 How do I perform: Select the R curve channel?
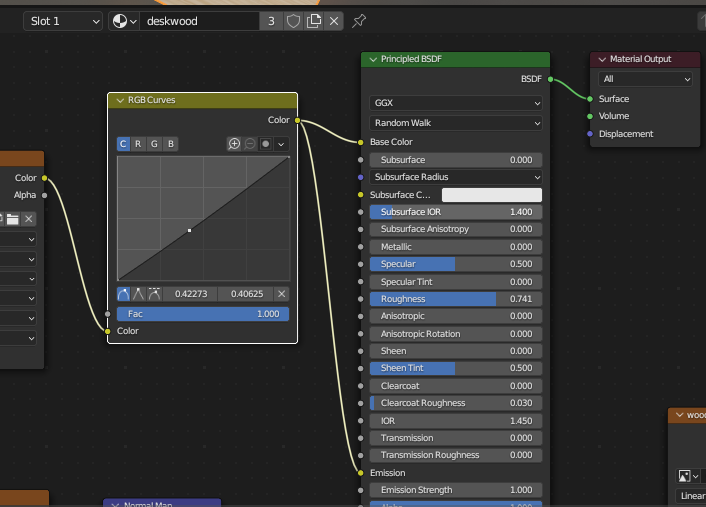coord(138,144)
